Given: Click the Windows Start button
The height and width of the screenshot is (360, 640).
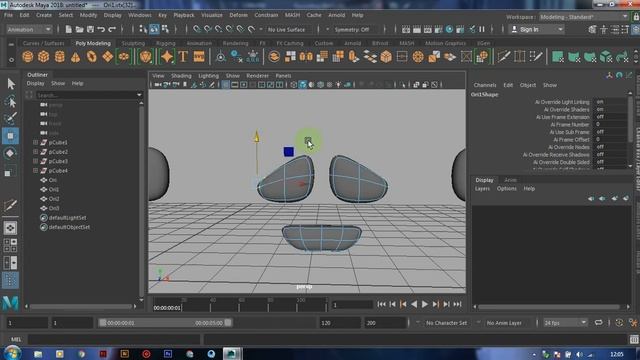Looking at the screenshot, I should click(x=12, y=353).
